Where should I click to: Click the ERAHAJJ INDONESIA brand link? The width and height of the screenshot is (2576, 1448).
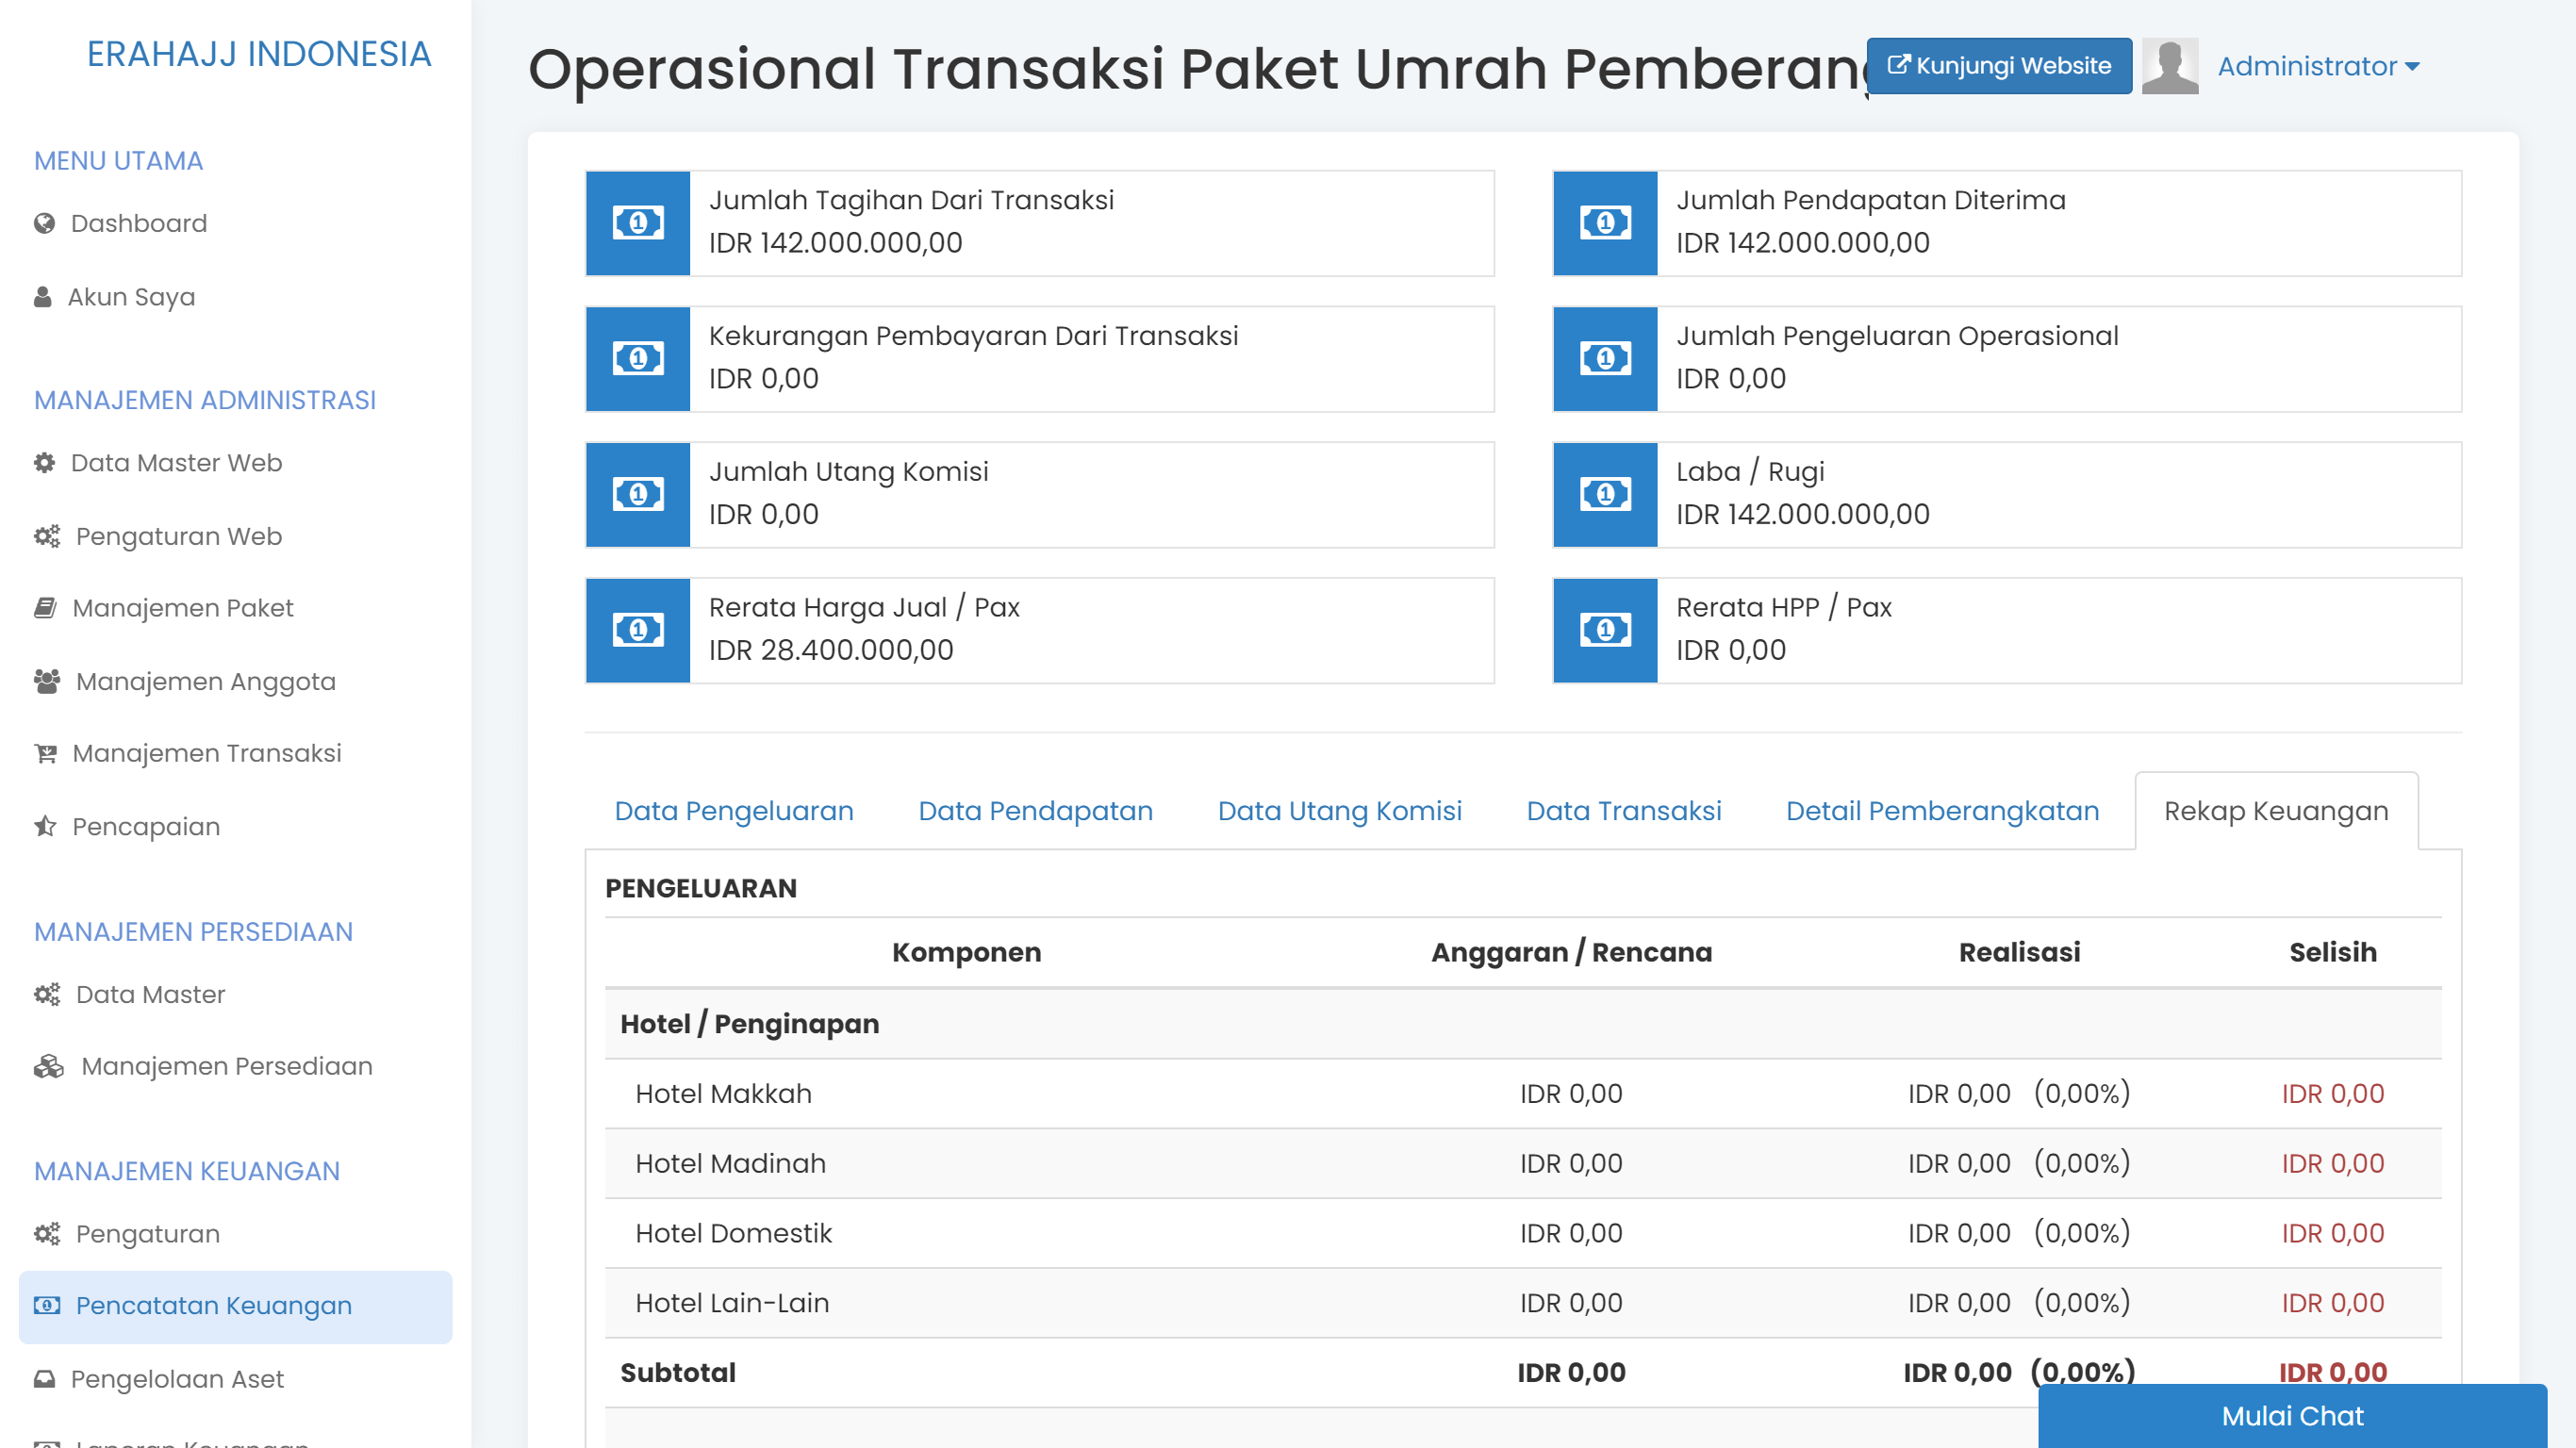[x=259, y=54]
